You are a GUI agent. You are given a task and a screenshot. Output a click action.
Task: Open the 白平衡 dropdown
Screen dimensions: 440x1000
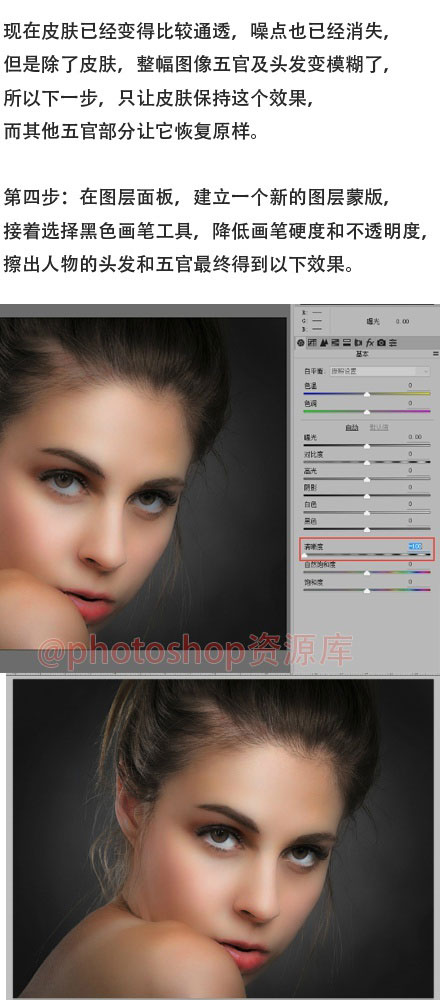click(379, 371)
